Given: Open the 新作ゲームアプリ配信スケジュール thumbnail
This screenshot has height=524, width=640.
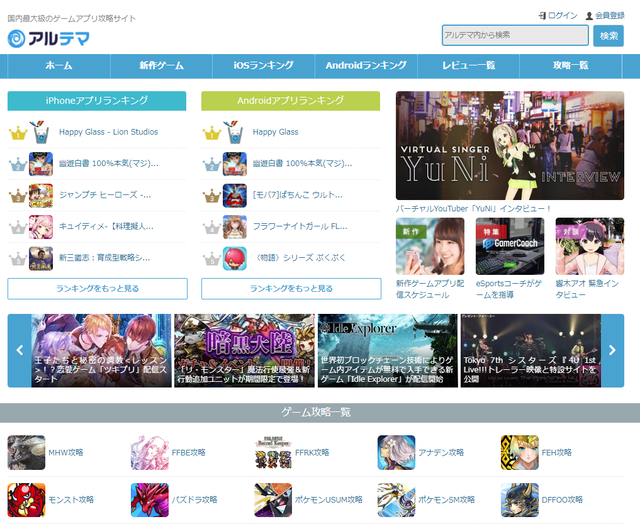Looking at the screenshot, I should tap(430, 246).
